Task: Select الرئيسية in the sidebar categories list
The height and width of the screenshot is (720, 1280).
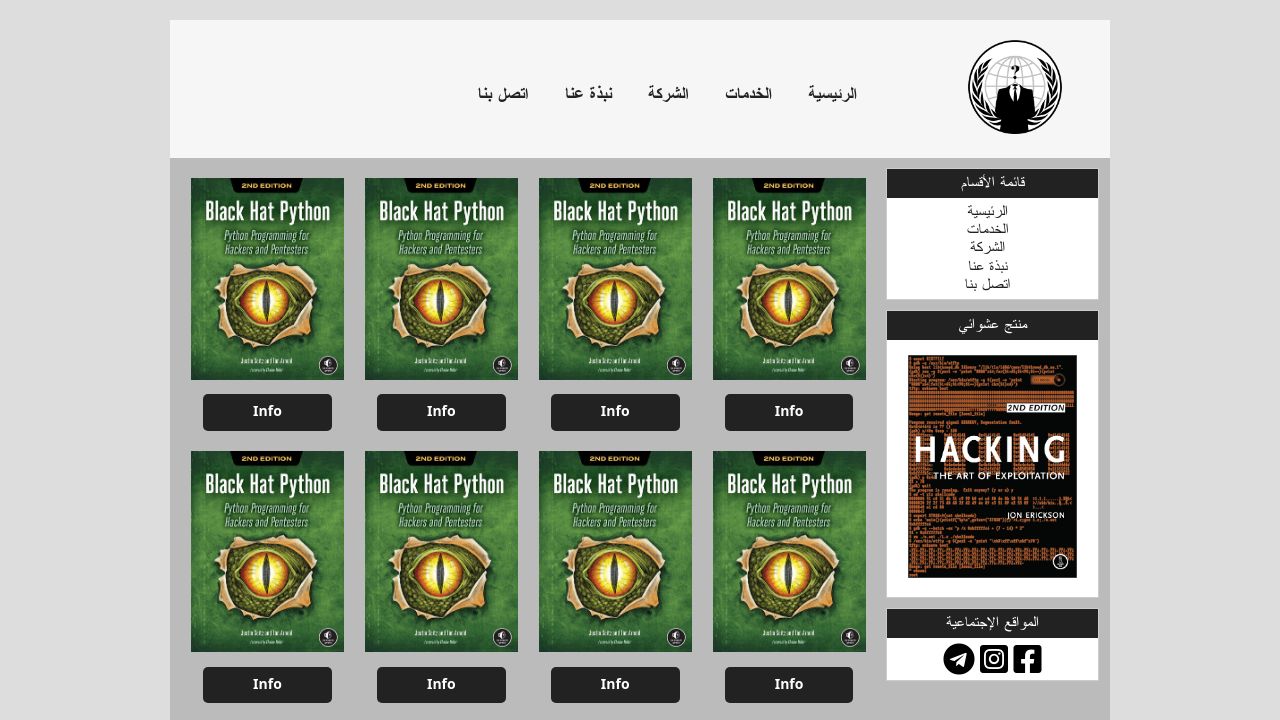Action: tap(987, 211)
